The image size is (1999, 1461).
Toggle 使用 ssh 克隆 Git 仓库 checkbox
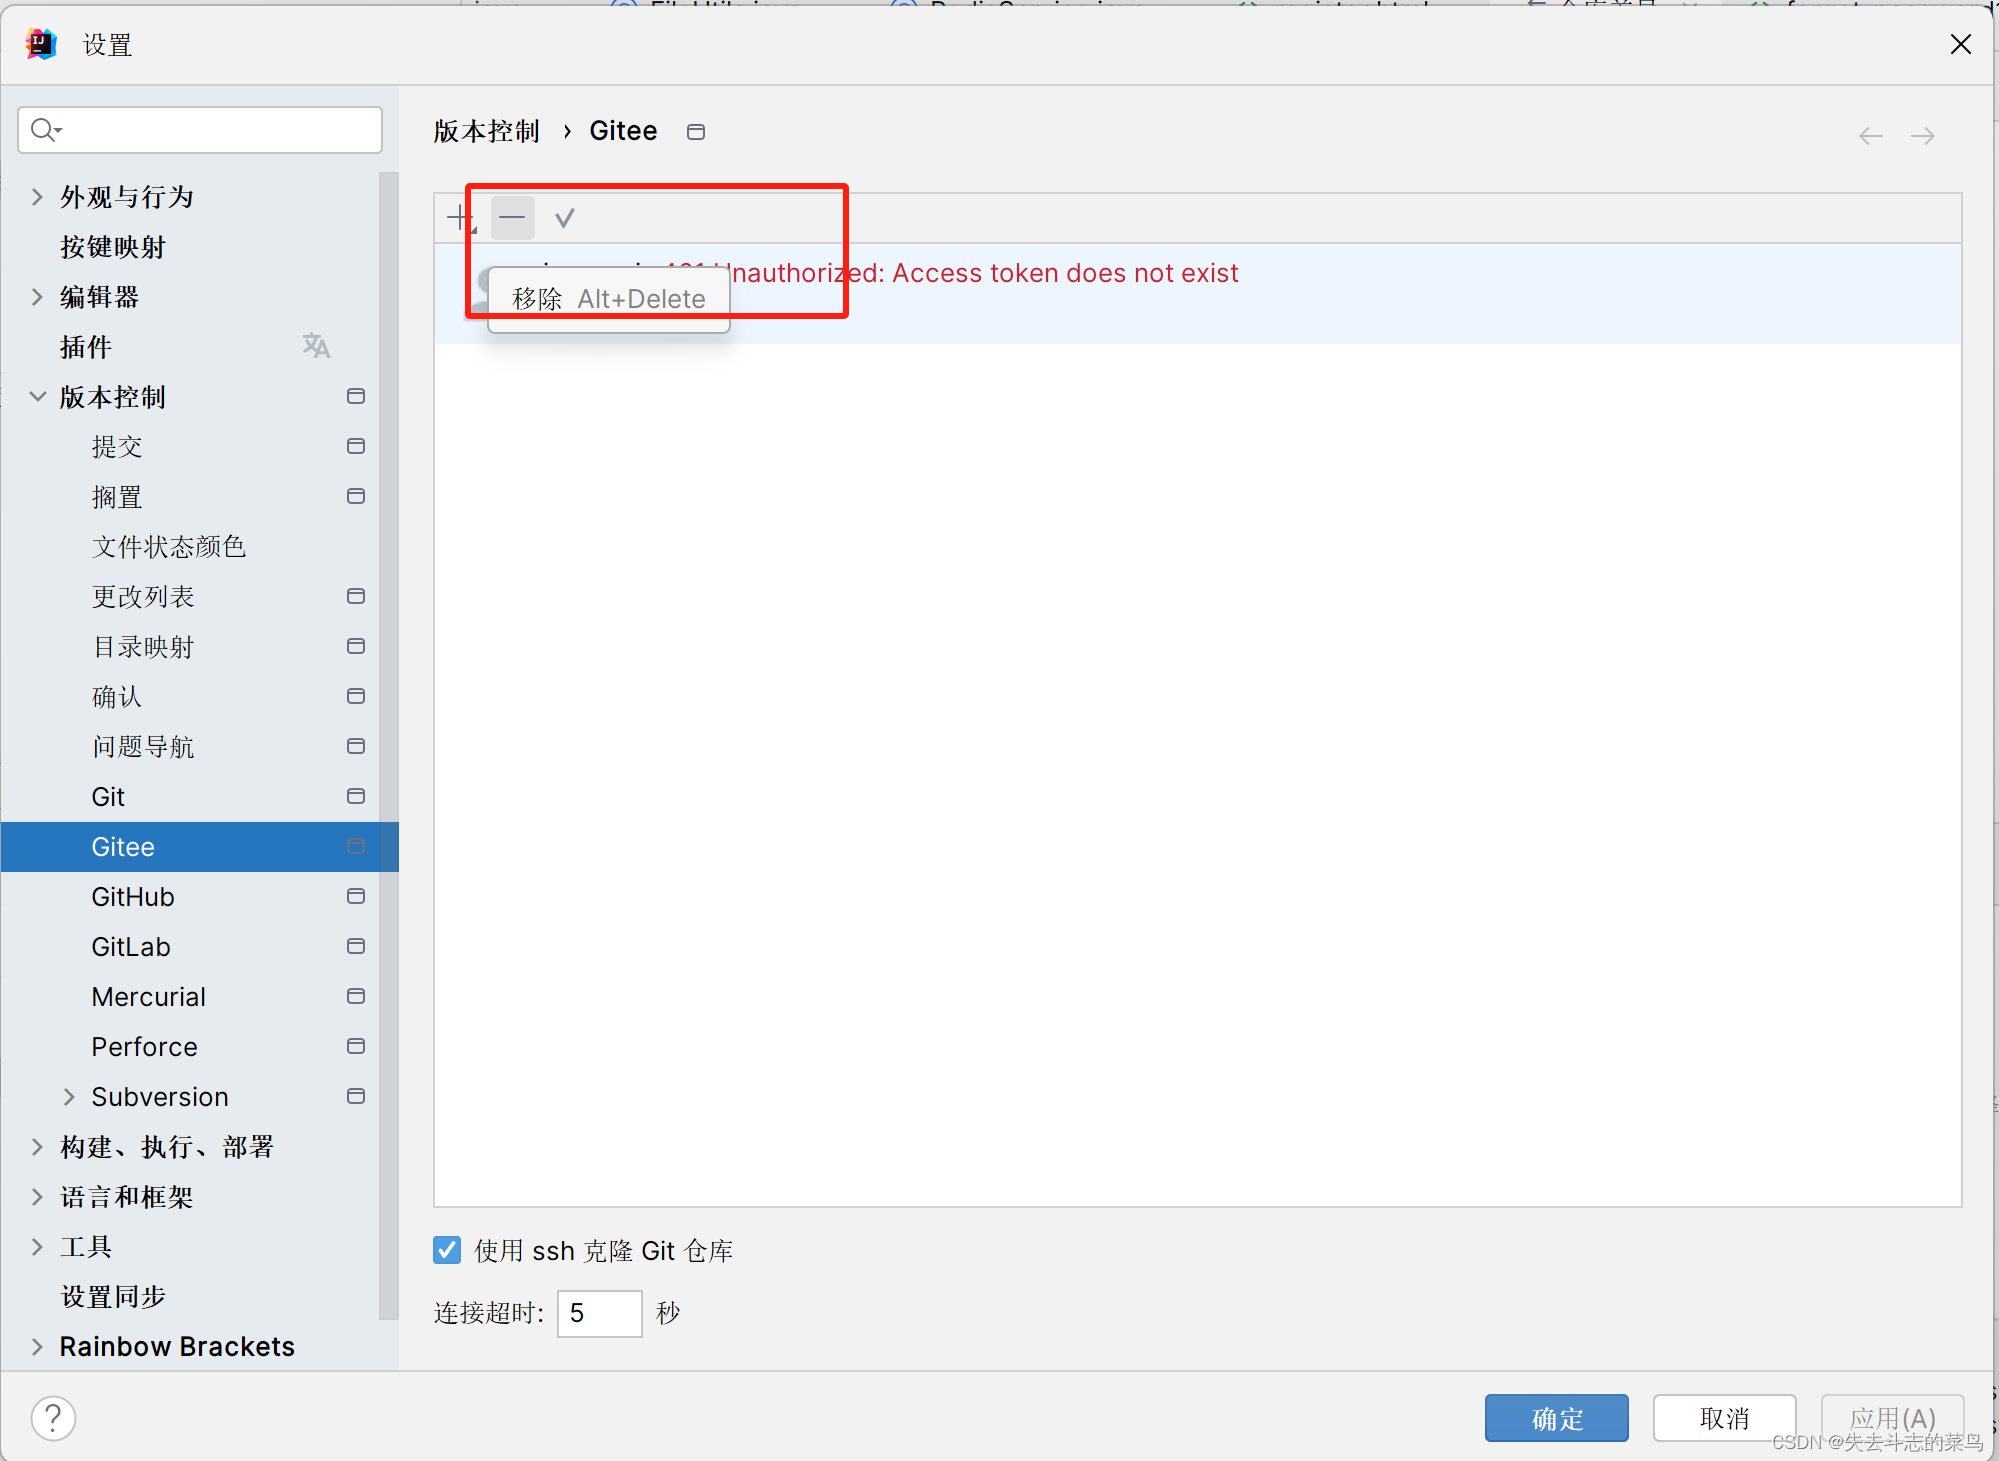tap(447, 1250)
